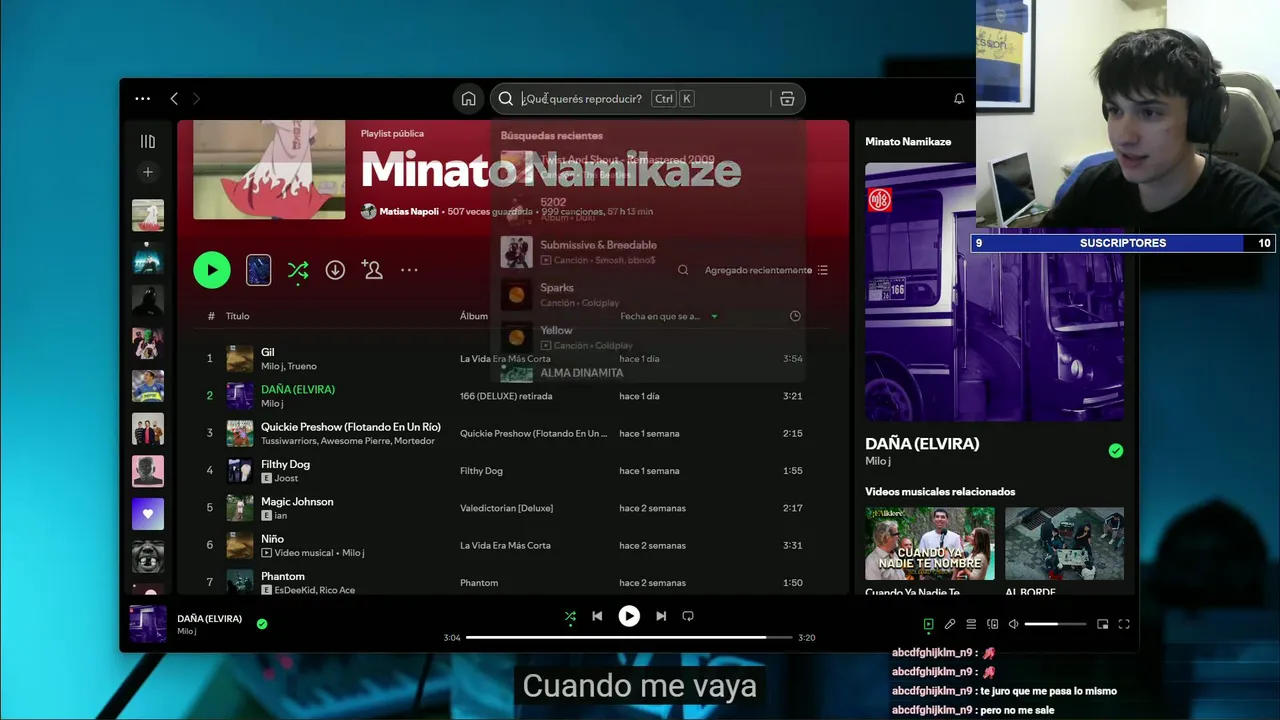Switch to full screen
1280x720 pixels.
(1124, 624)
